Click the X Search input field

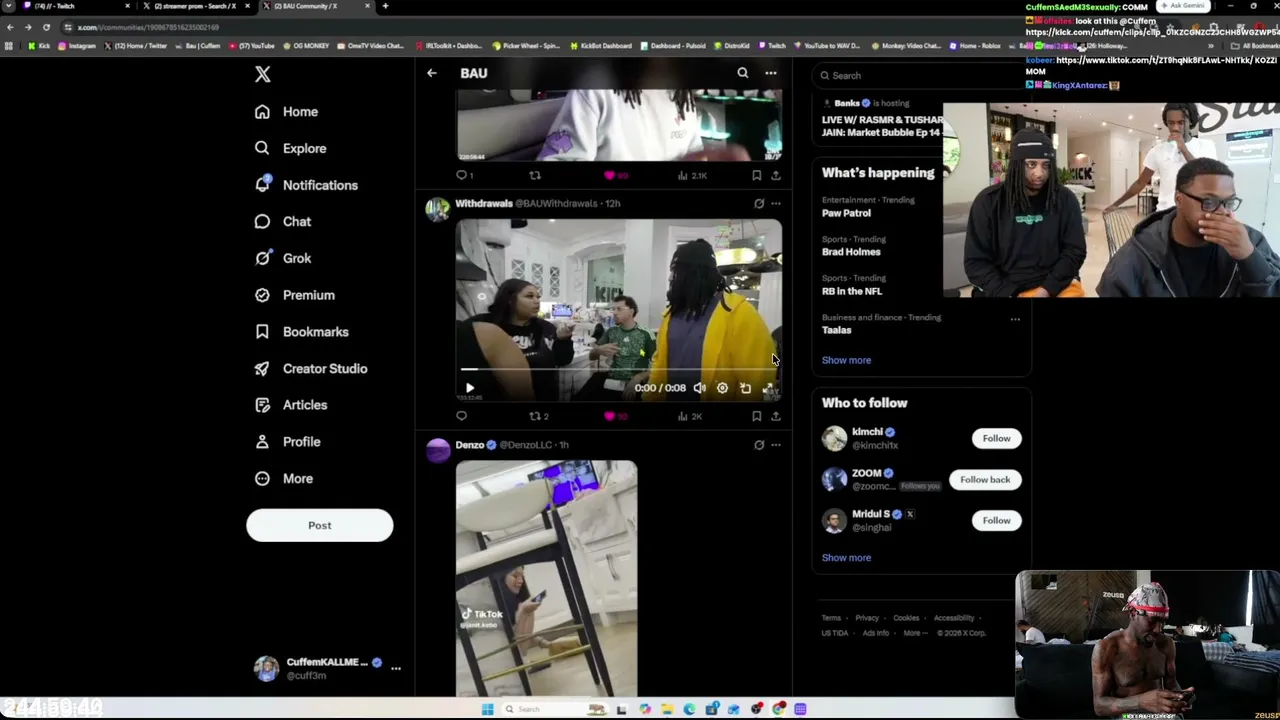[x=921, y=75]
